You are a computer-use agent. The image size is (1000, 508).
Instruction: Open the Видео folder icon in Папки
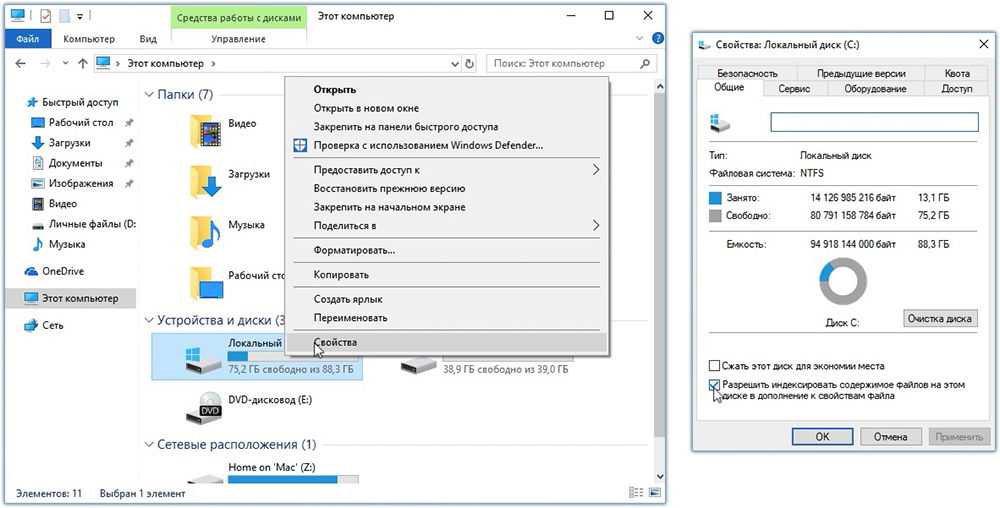click(205, 129)
